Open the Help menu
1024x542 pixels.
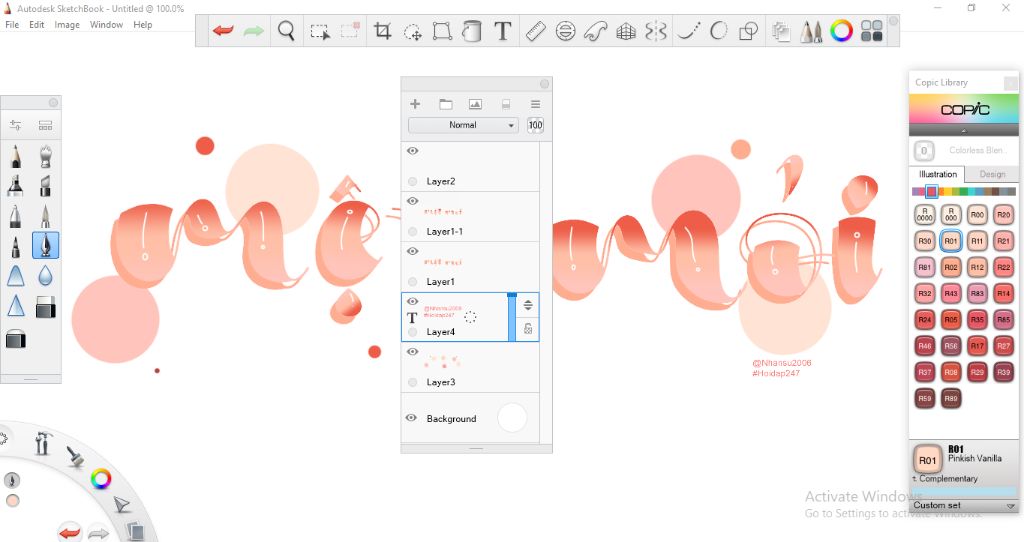143,25
